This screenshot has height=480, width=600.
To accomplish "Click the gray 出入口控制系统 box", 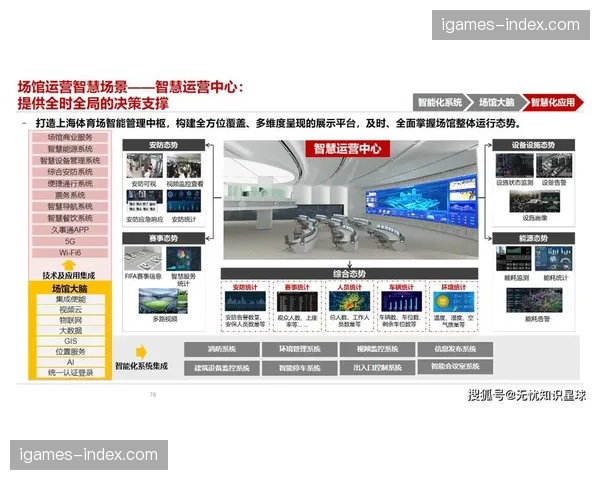I will 378,367.
